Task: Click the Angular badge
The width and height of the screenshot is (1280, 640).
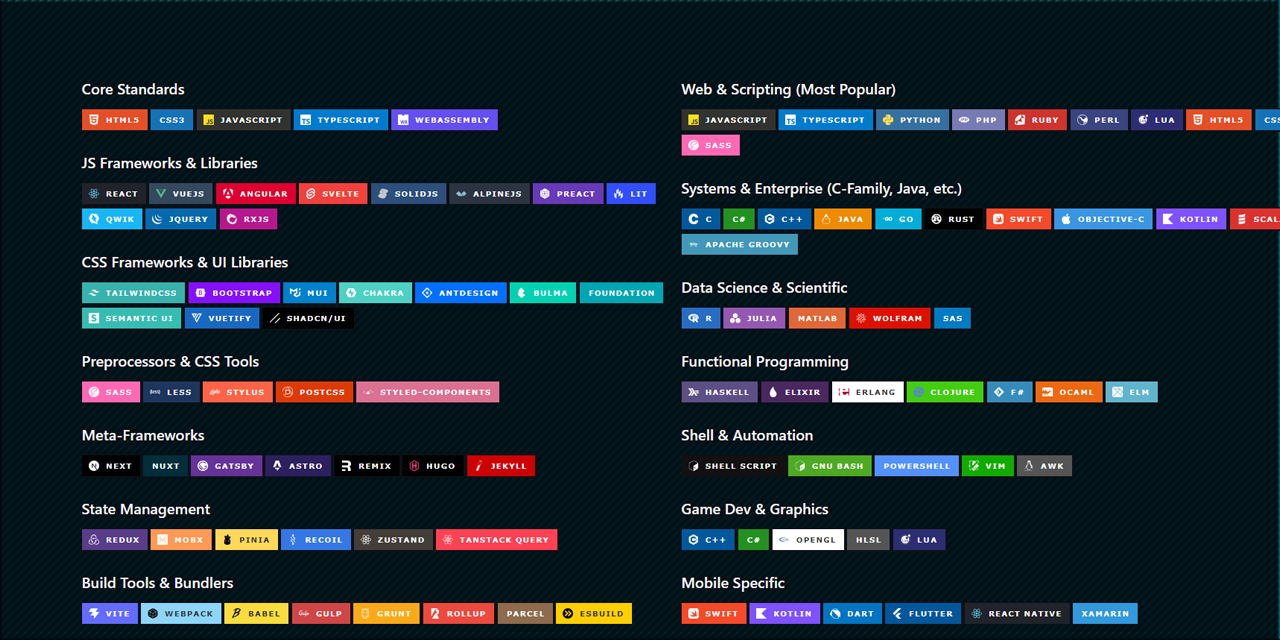Action: tap(256, 194)
